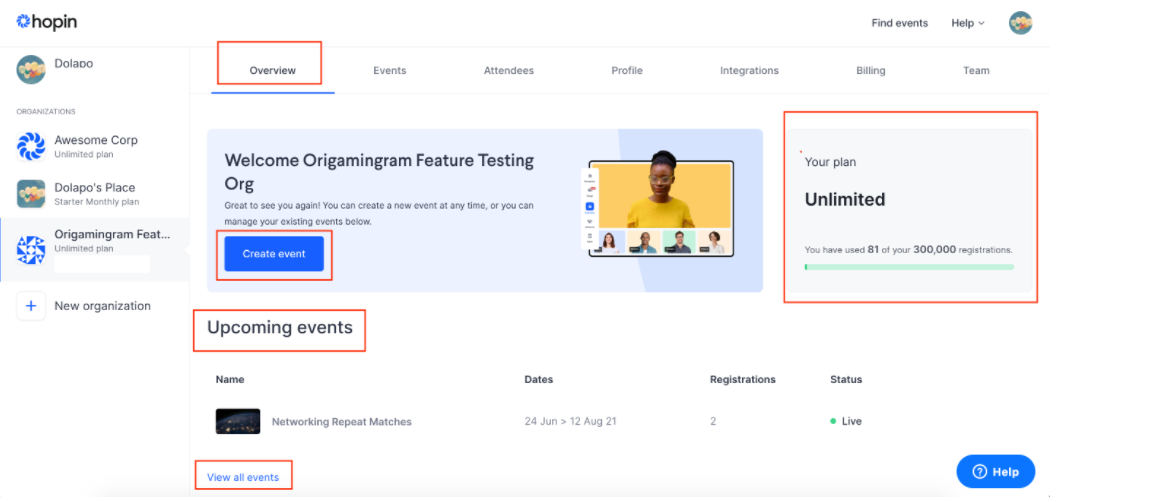The image size is (1163, 502).
Task: Click Find events in header
Action: (x=899, y=23)
